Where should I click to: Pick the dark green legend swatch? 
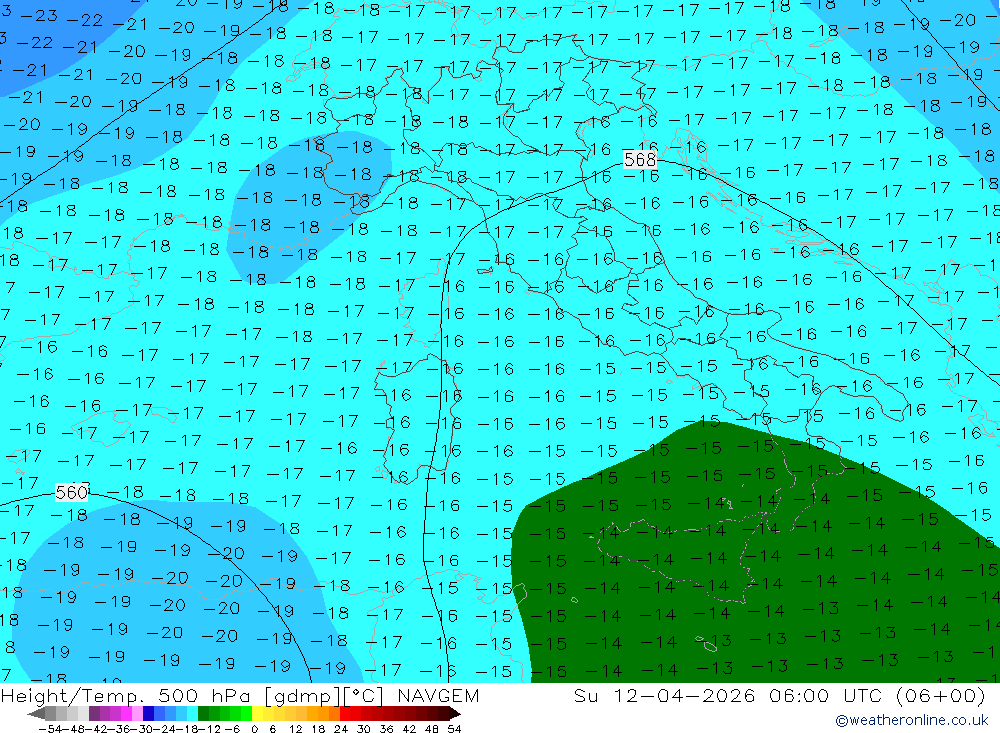pyautogui.click(x=203, y=714)
